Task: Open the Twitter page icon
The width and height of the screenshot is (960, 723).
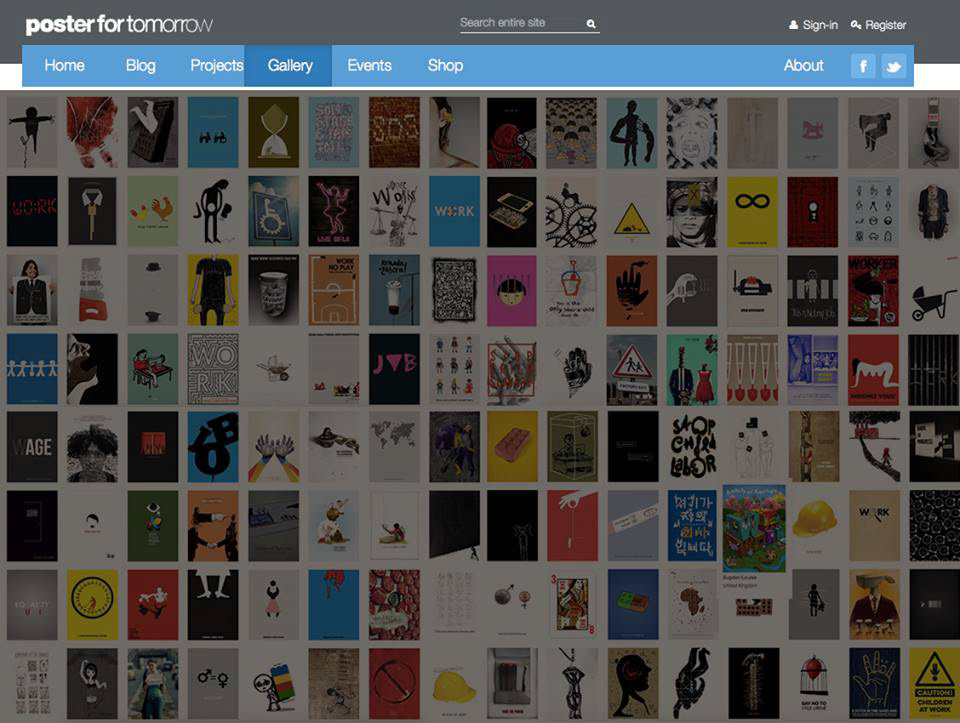Action: 893,66
